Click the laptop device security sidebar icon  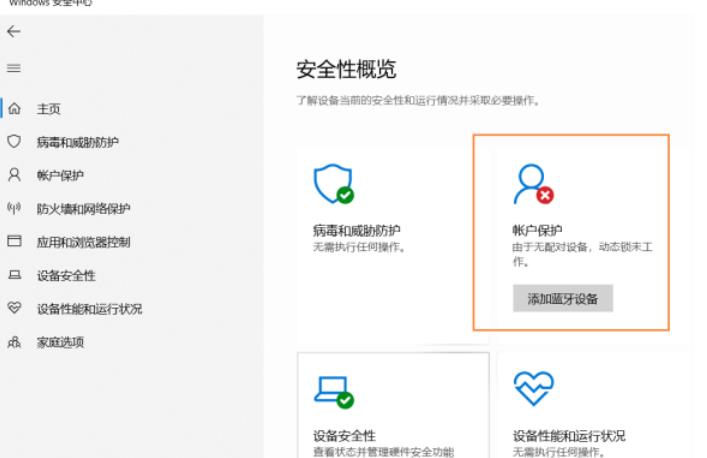(x=14, y=275)
